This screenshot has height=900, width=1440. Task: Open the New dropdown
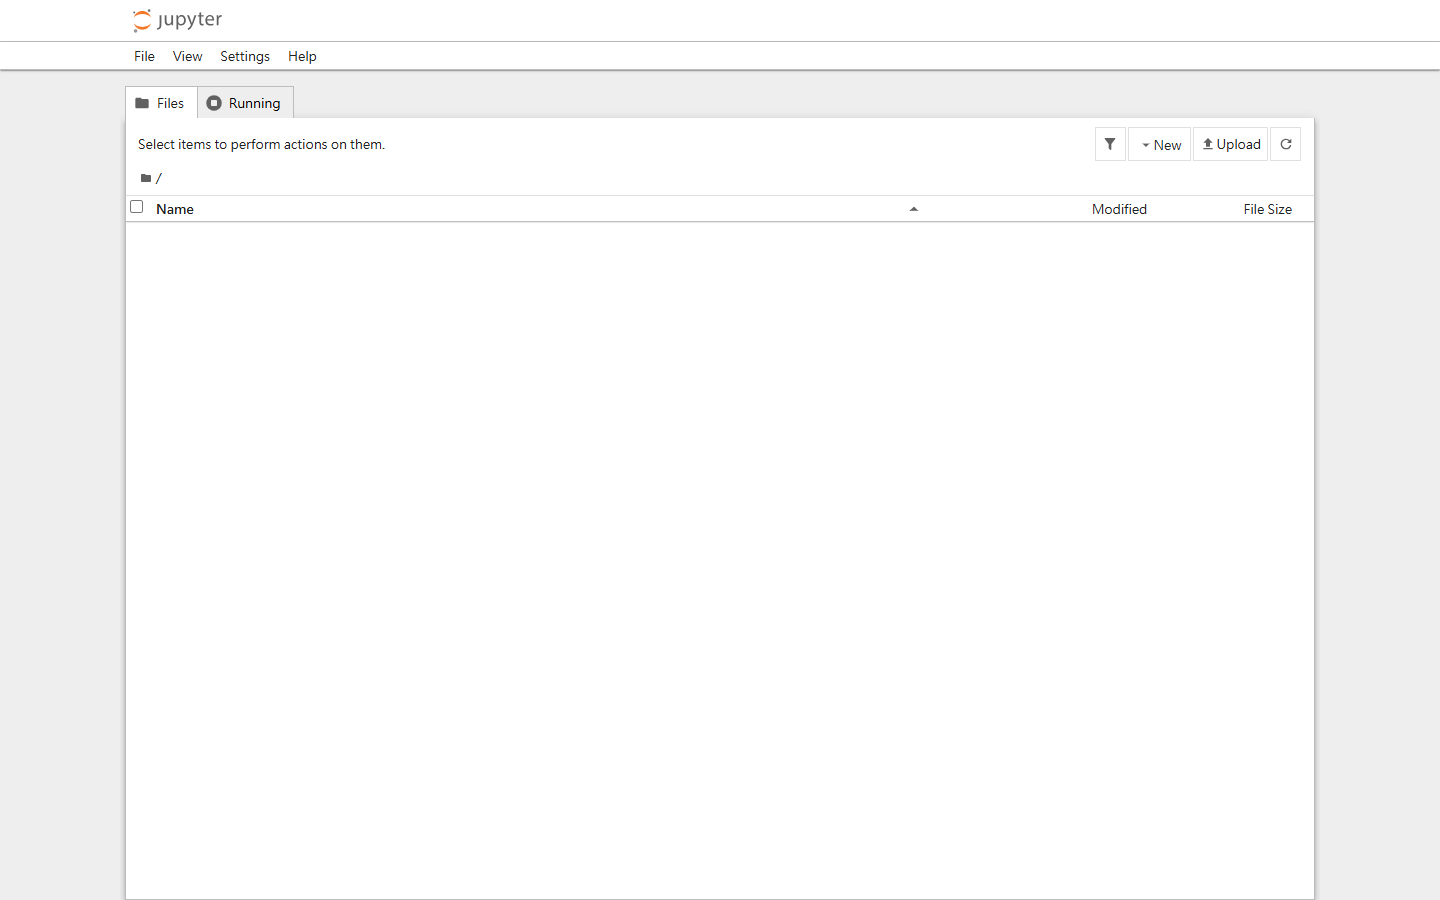coord(1160,144)
